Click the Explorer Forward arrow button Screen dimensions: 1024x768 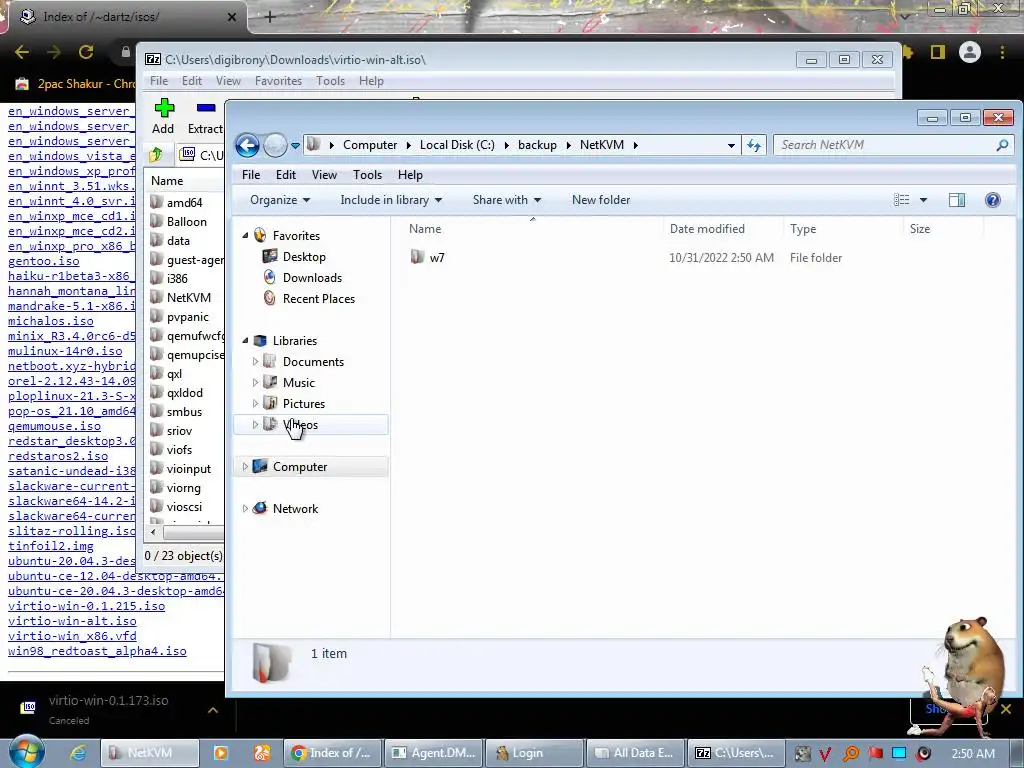tap(275, 145)
